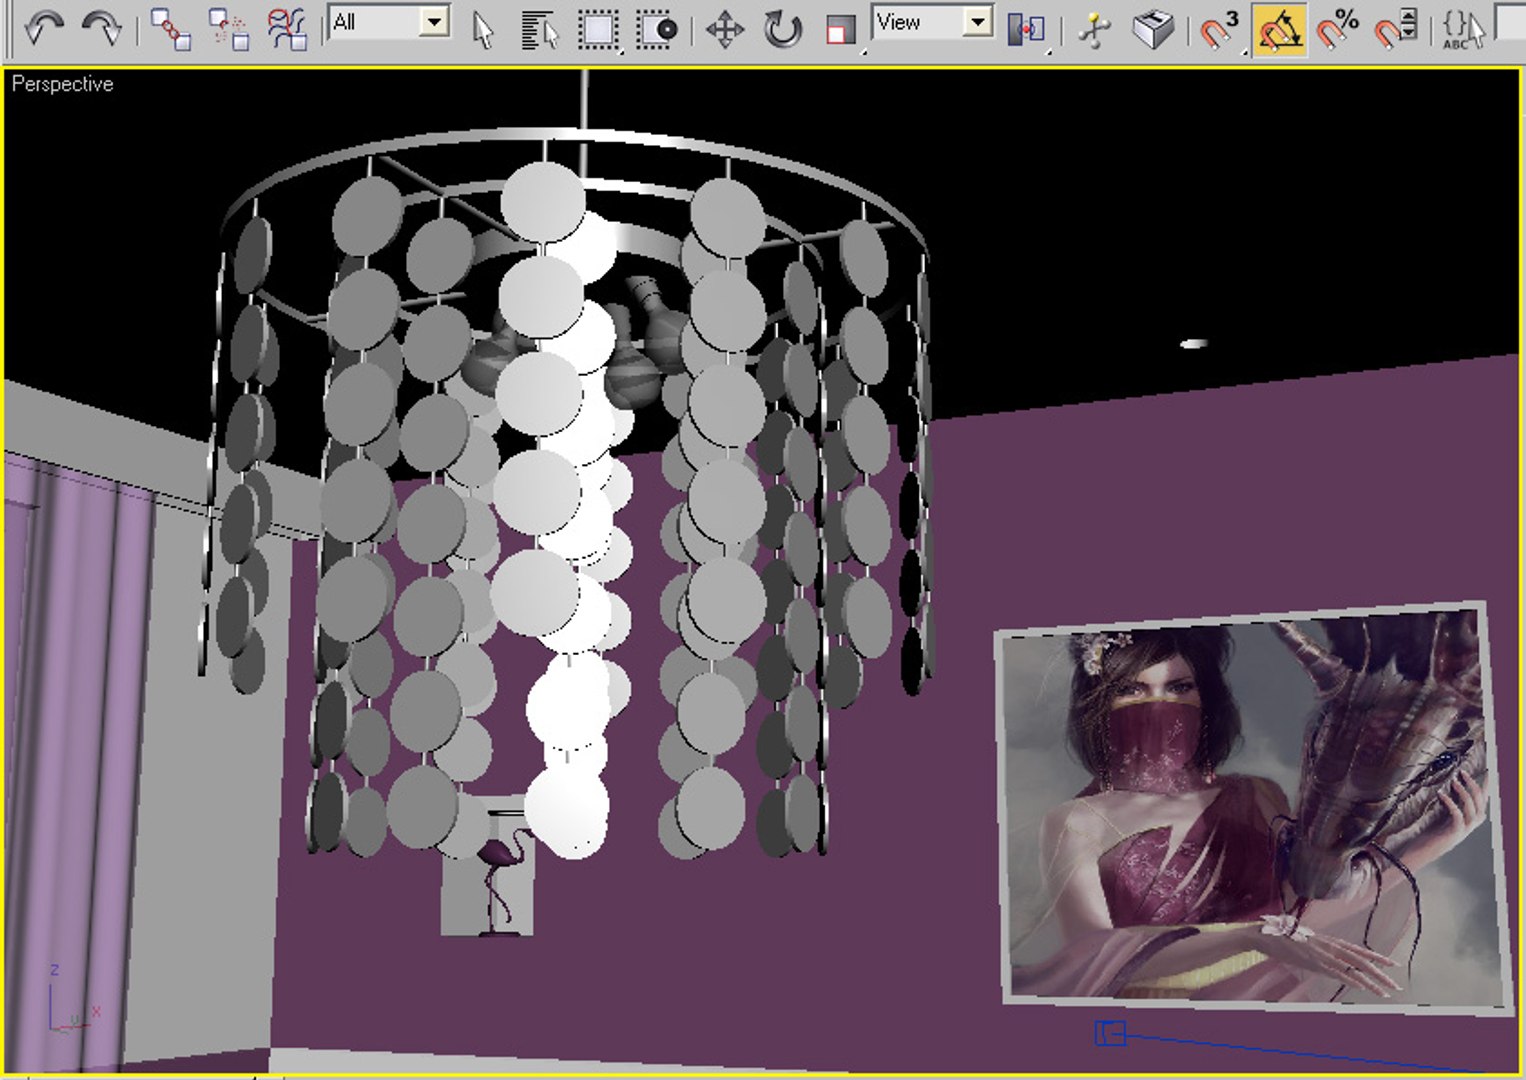
Task: Click the Perspective viewport label
Action: [x=62, y=84]
